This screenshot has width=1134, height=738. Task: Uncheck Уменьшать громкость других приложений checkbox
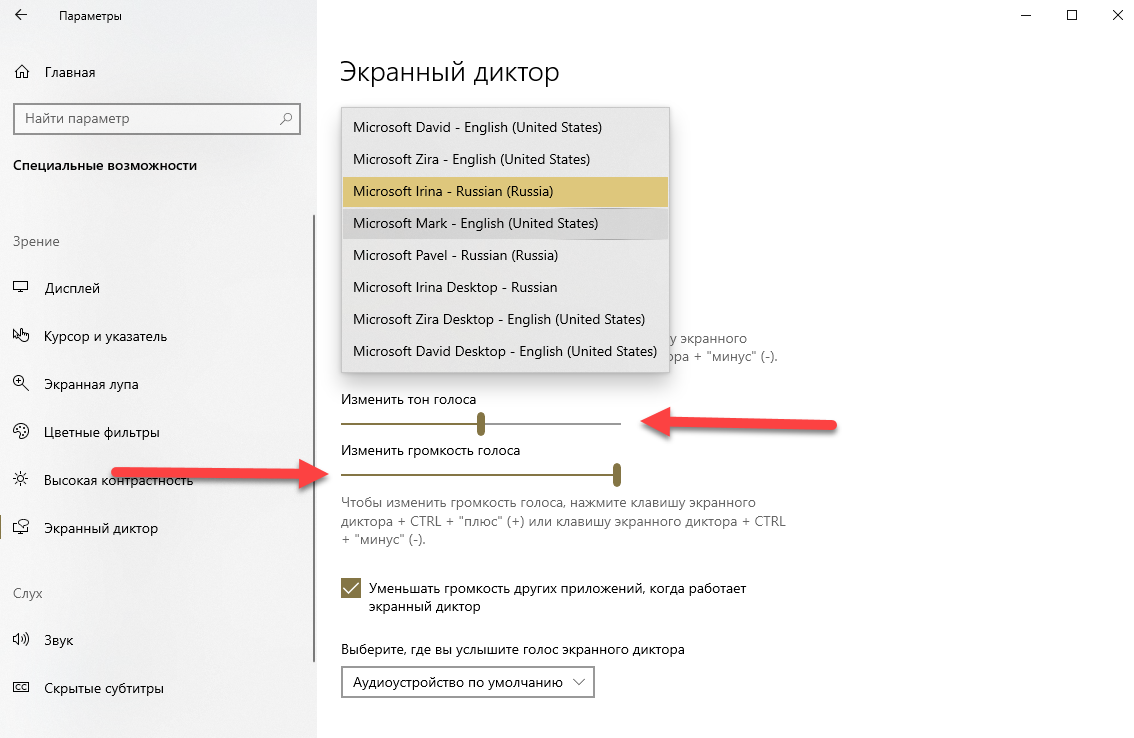pos(351,588)
